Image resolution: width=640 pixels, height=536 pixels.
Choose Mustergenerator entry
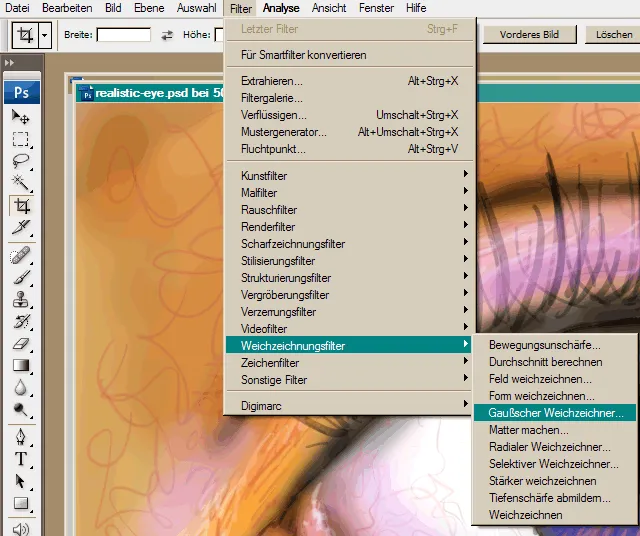[350, 132]
